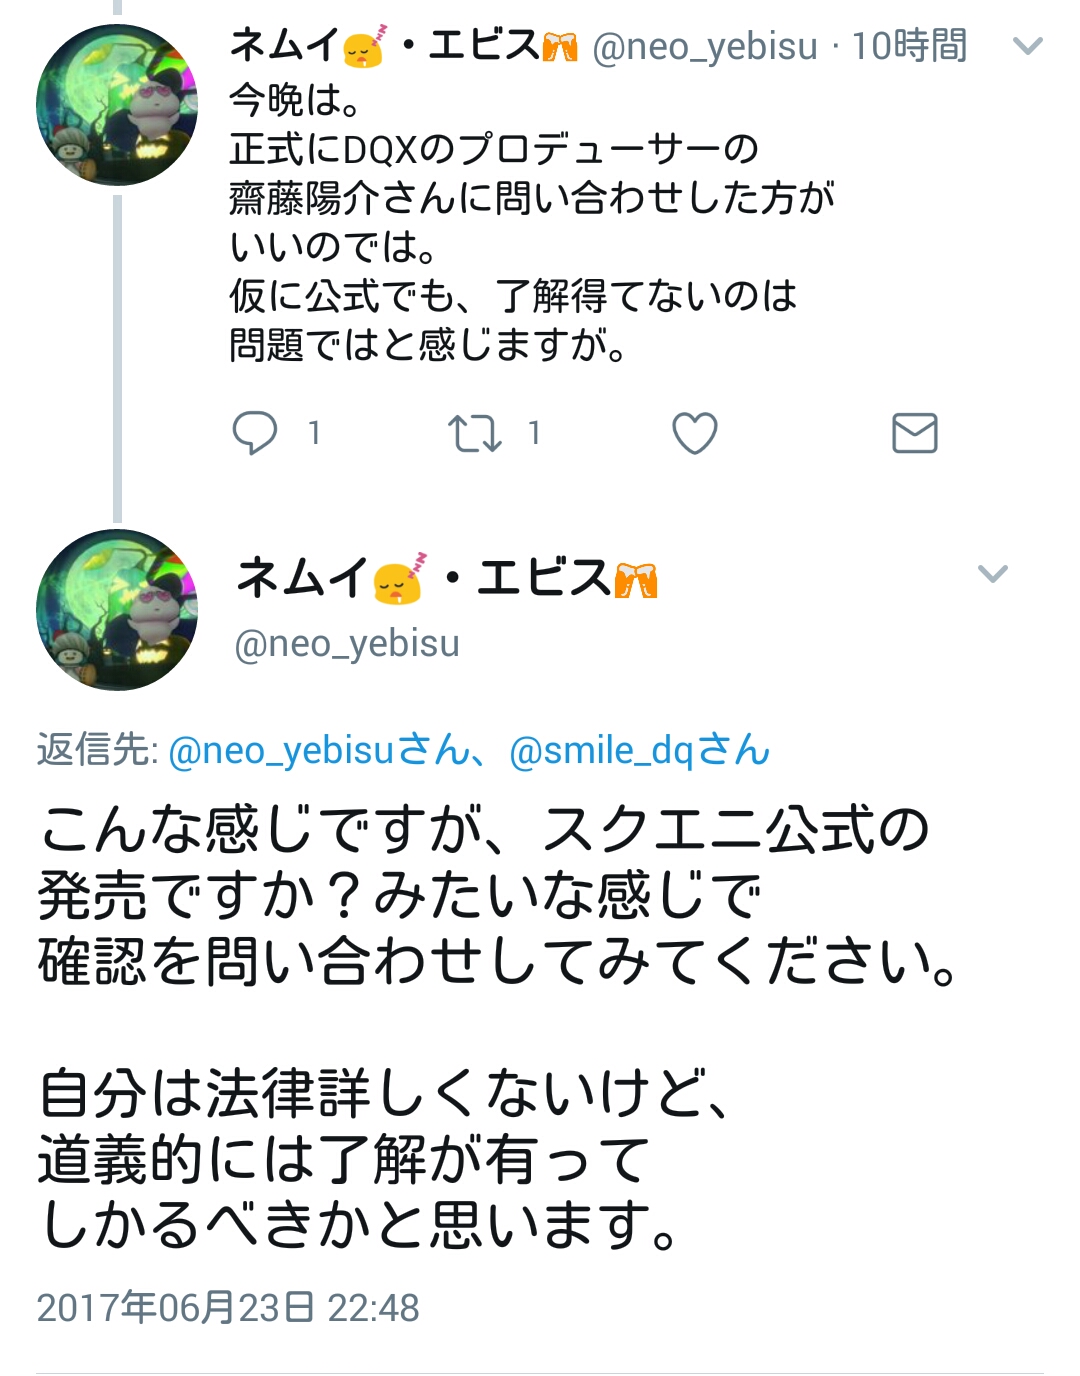Click the direct message envelope icon
The width and height of the screenshot is (1080, 1376).
pos(914,433)
